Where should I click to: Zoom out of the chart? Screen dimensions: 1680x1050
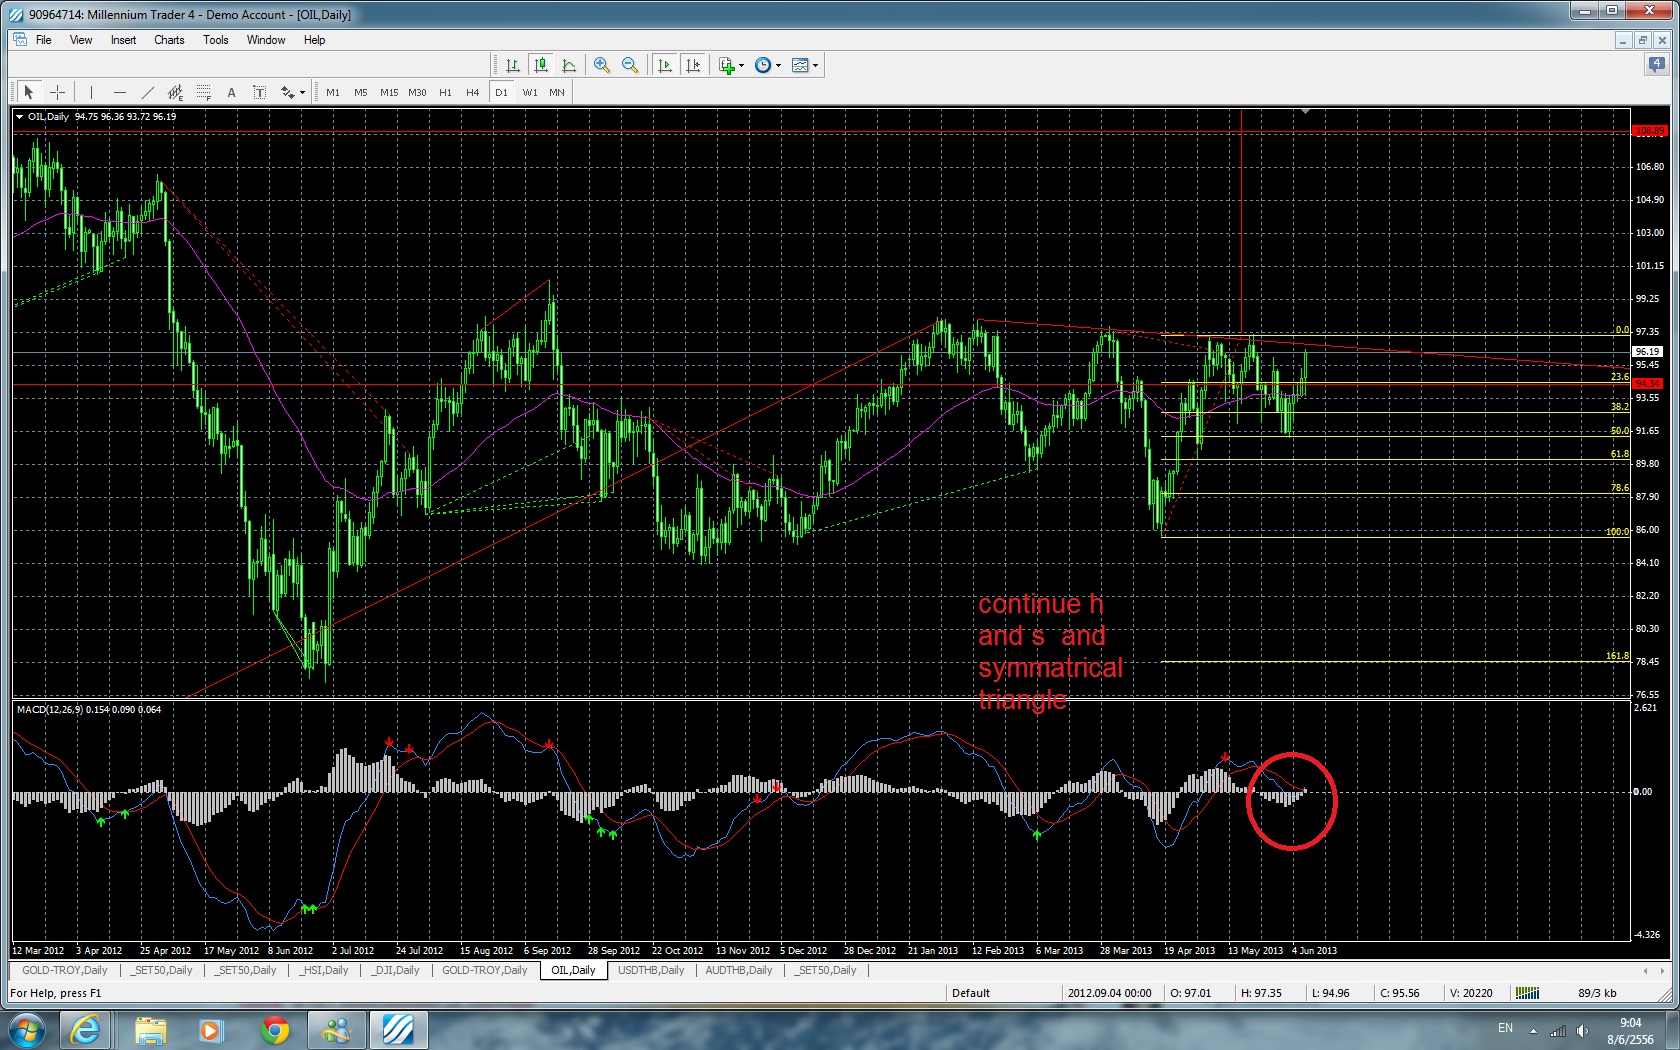point(630,65)
